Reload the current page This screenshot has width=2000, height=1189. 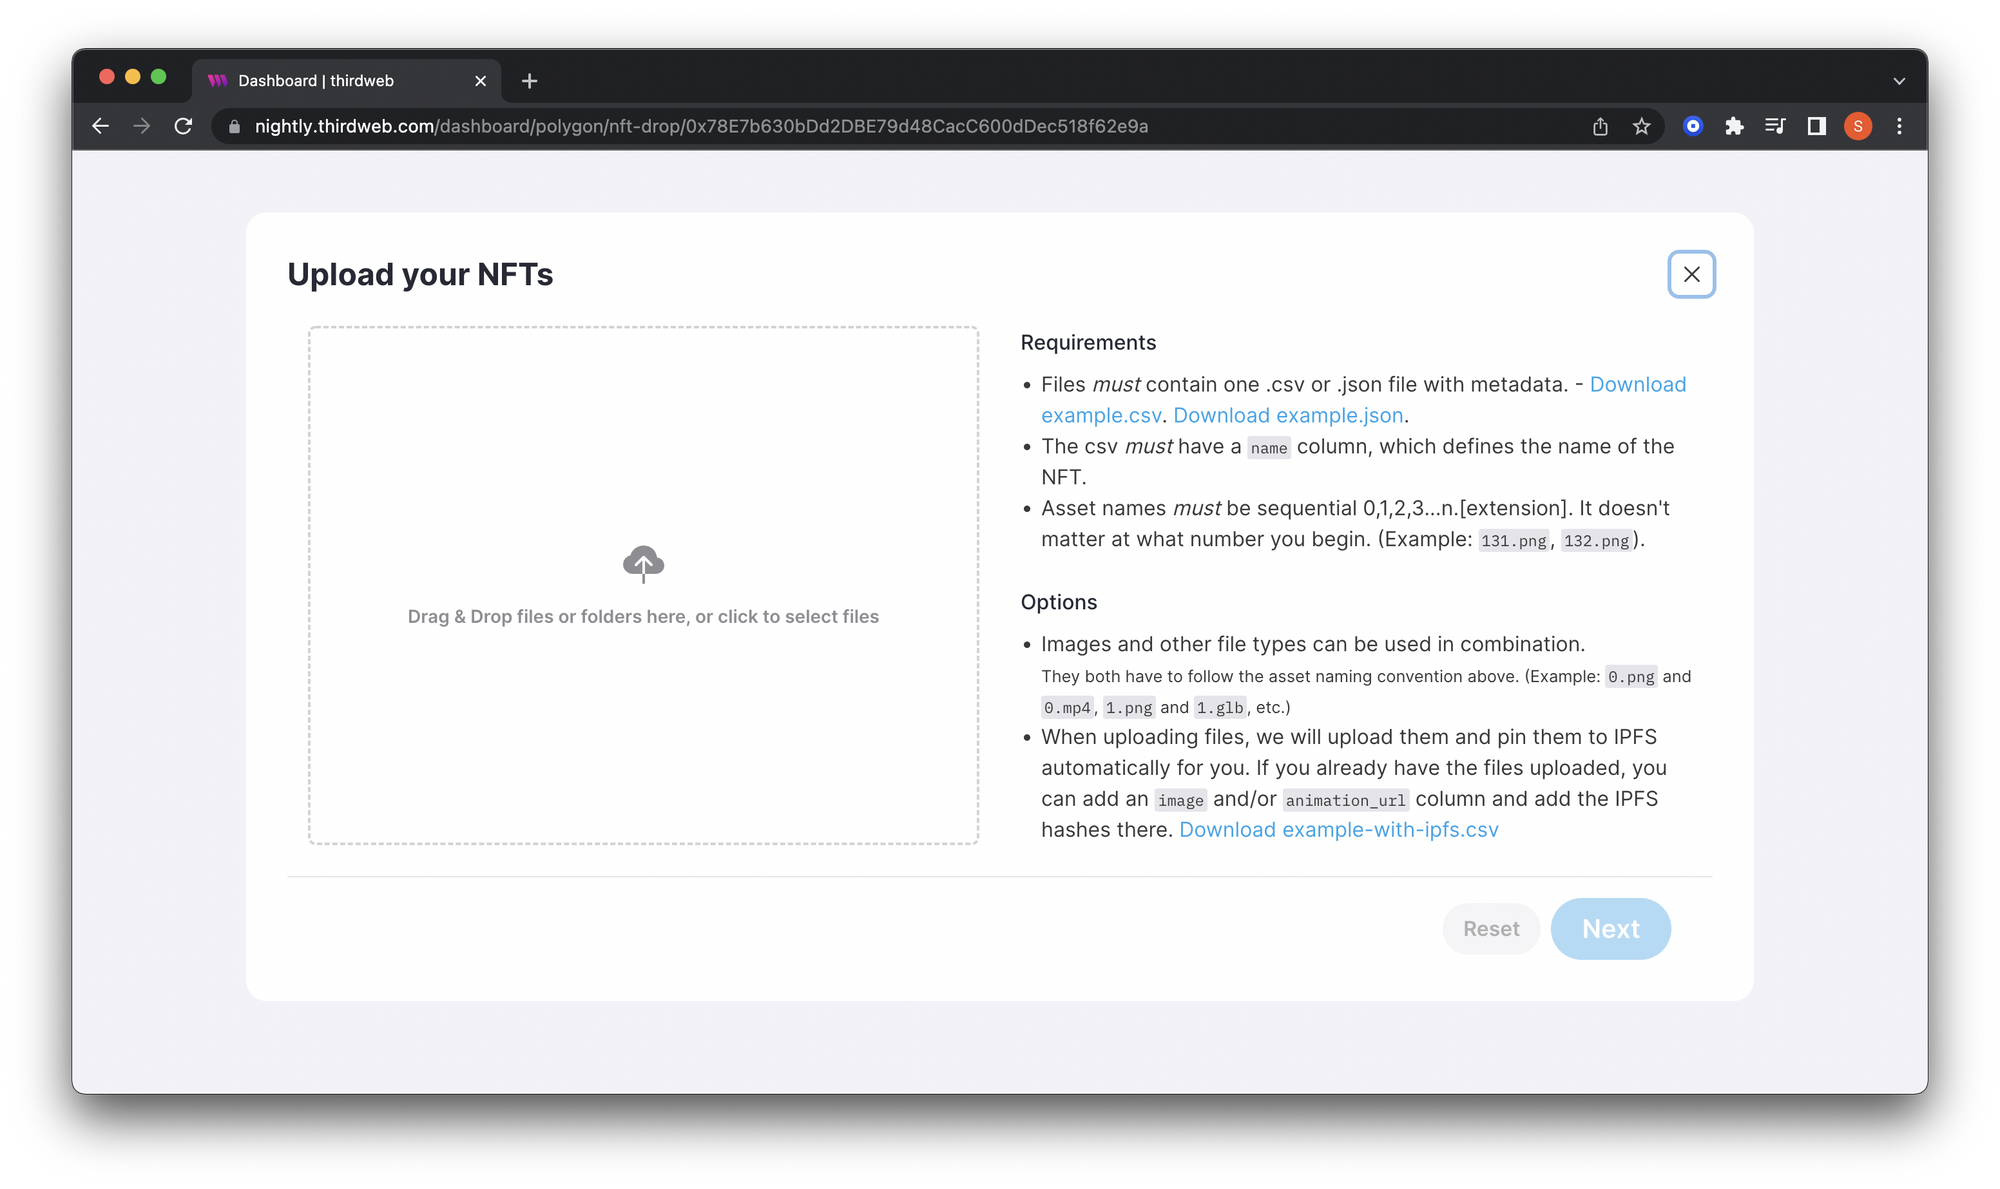[x=183, y=126]
